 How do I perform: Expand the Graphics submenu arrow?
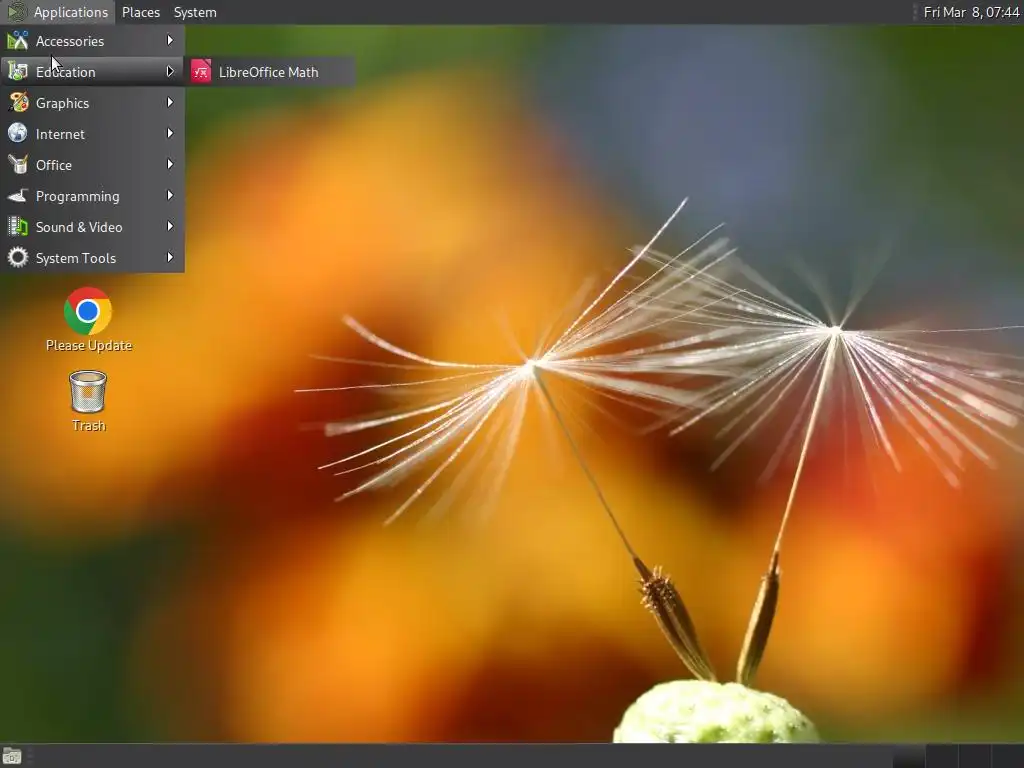click(x=170, y=103)
